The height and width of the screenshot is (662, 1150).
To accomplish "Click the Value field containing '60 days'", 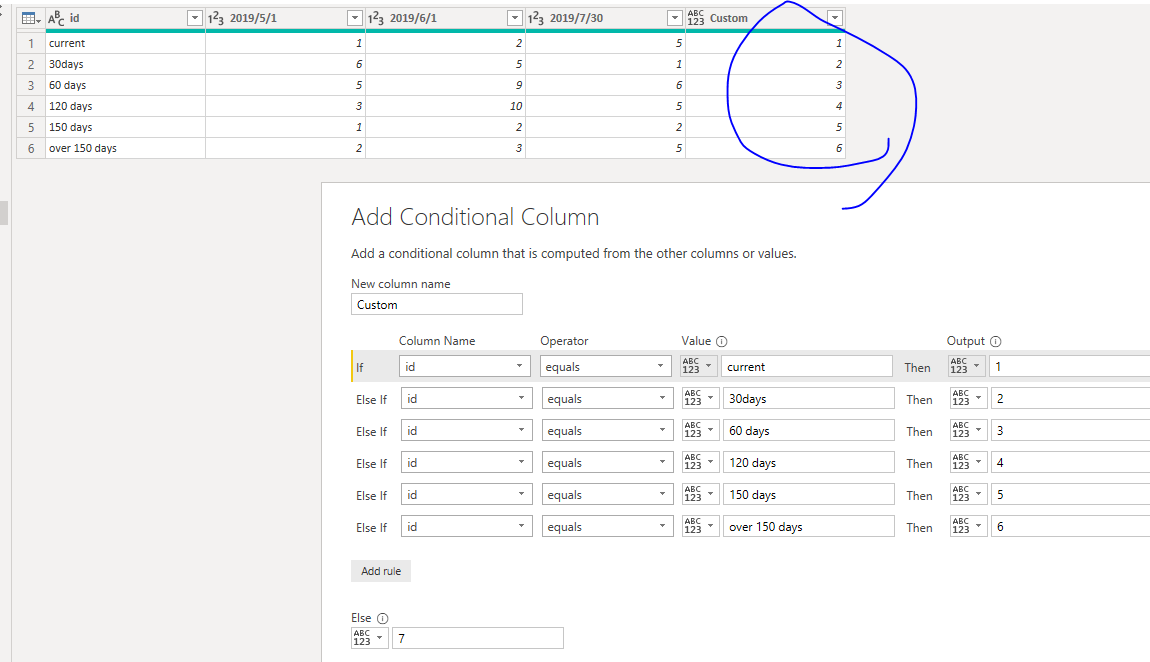I will [808, 431].
